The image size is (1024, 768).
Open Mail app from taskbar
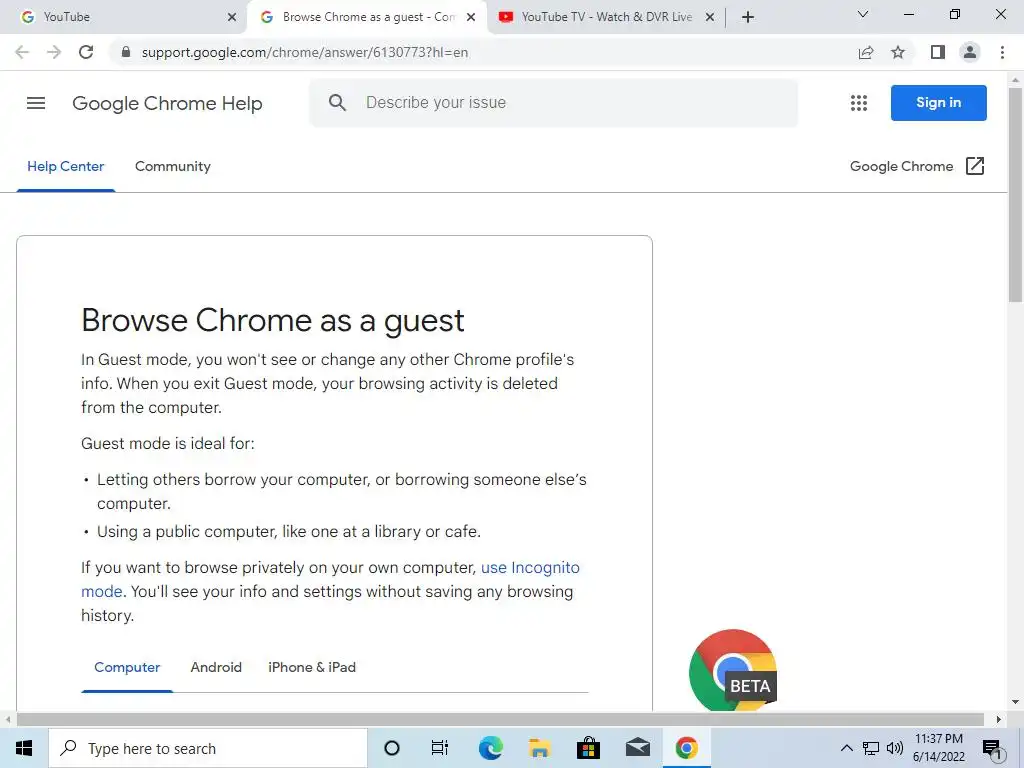tap(637, 748)
